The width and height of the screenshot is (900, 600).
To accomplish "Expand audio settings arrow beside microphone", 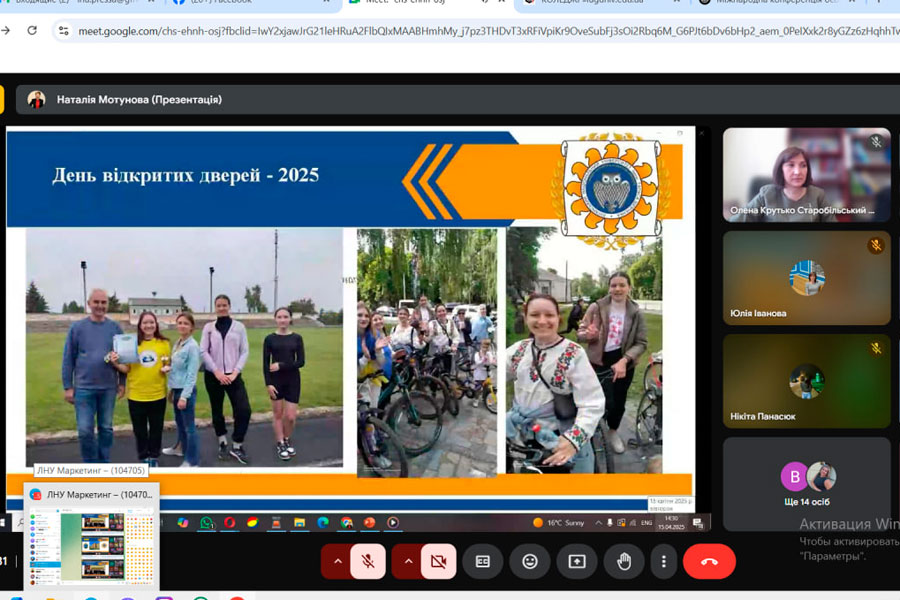I will (338, 561).
